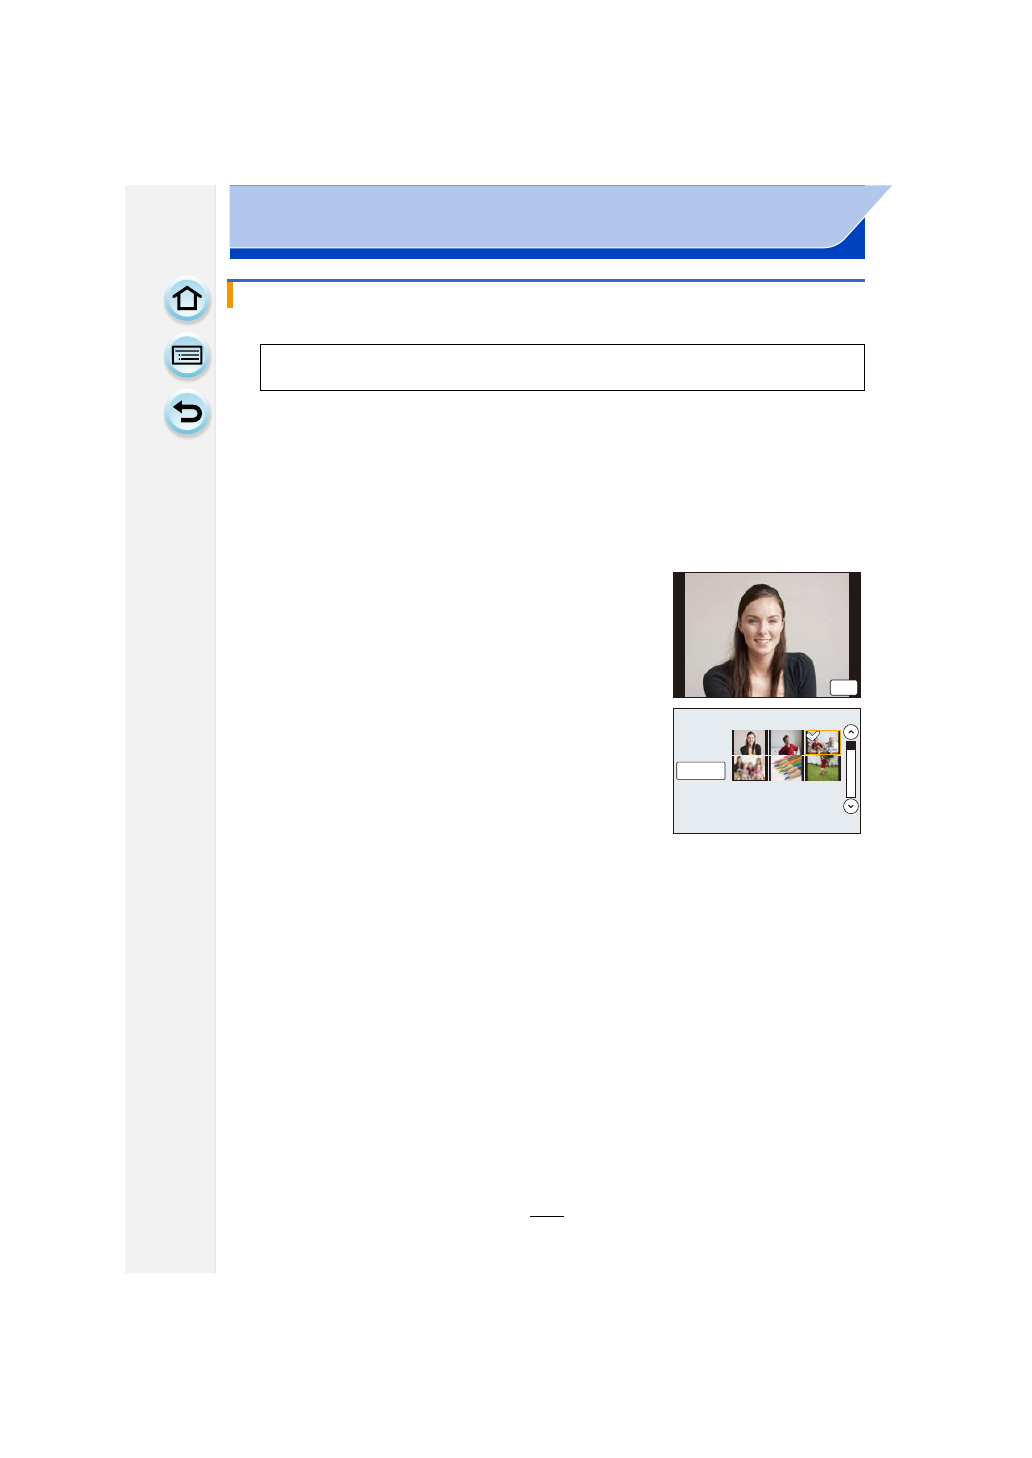This screenshot has height=1458, width=1032.
Task: Click the orange section marker bar
Action: [230, 295]
